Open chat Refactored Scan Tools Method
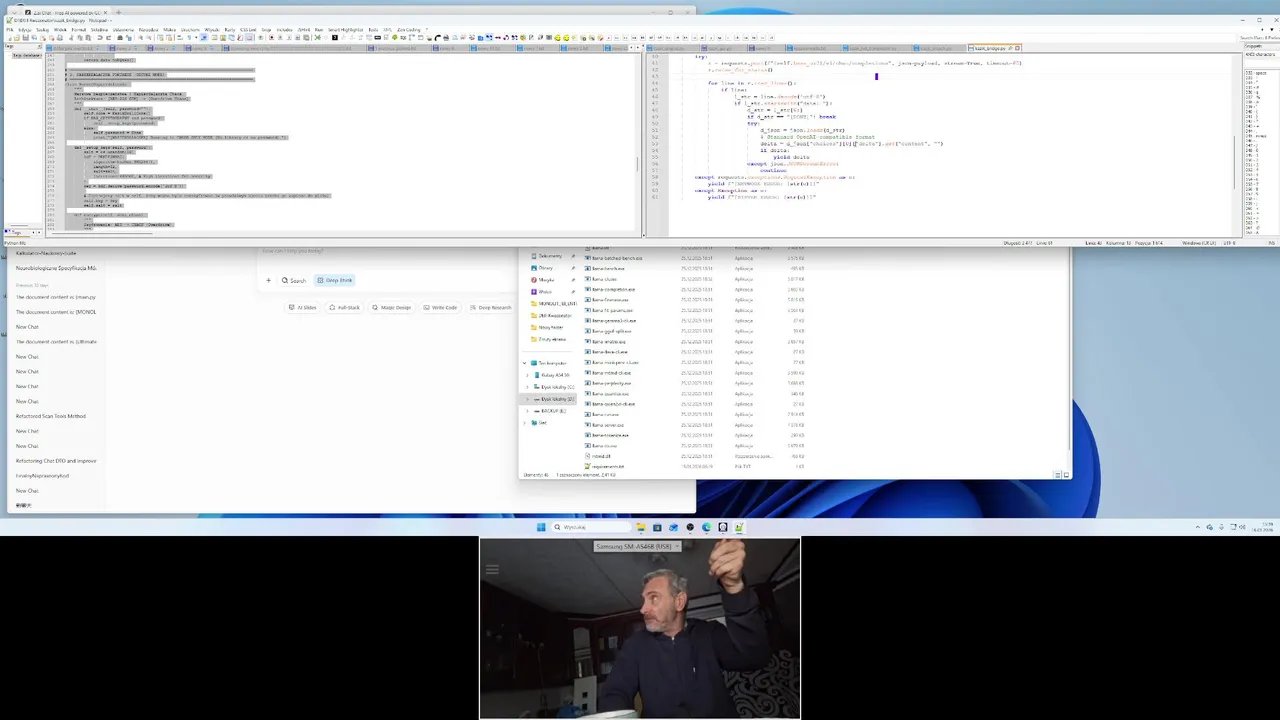1280x720 pixels. point(51,416)
